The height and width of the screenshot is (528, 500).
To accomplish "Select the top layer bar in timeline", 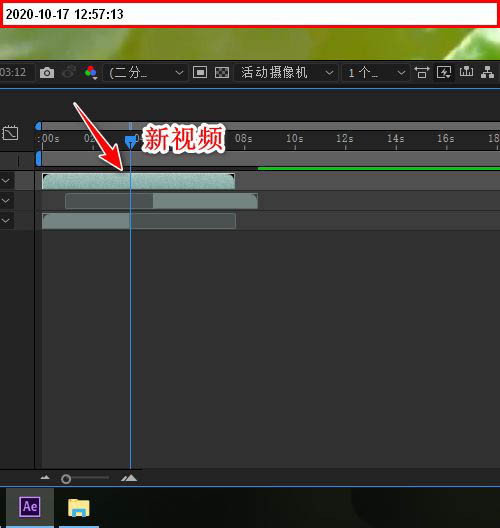I will click(138, 181).
